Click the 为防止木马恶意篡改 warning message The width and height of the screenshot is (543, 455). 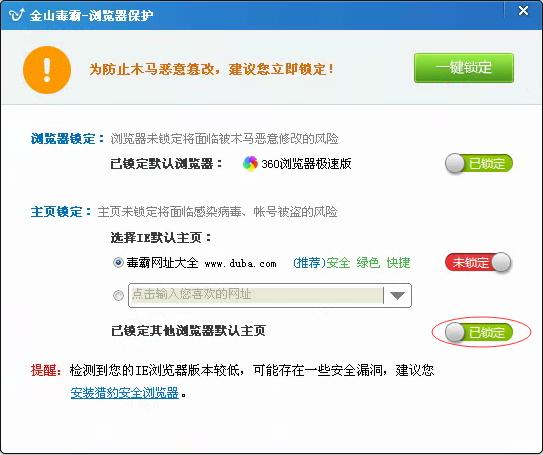pyautogui.click(x=211, y=69)
